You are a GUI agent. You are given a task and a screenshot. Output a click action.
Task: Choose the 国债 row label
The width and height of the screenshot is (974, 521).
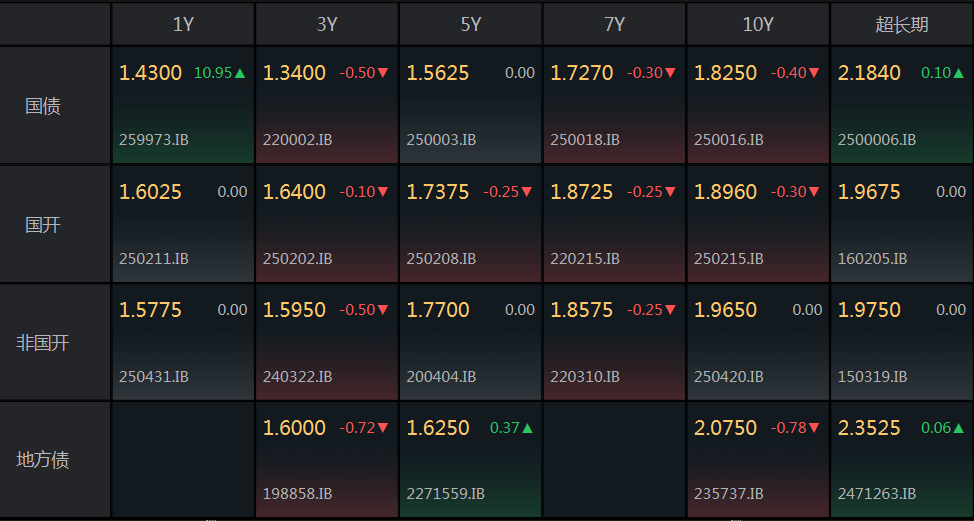(x=43, y=105)
